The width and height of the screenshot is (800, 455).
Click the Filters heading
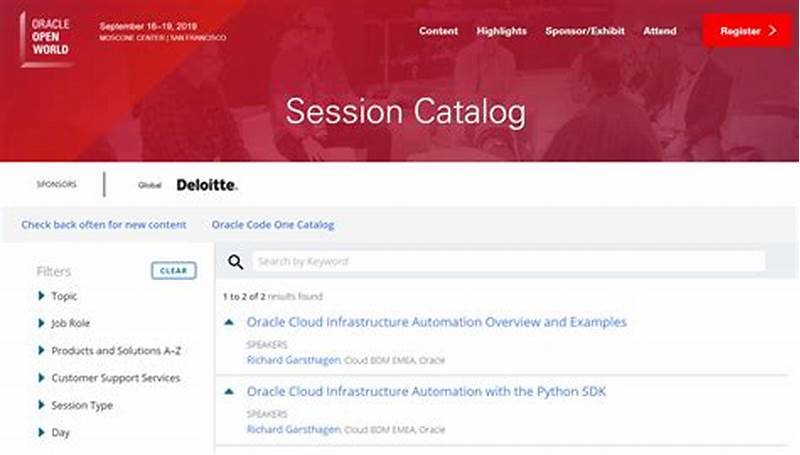pyautogui.click(x=54, y=271)
